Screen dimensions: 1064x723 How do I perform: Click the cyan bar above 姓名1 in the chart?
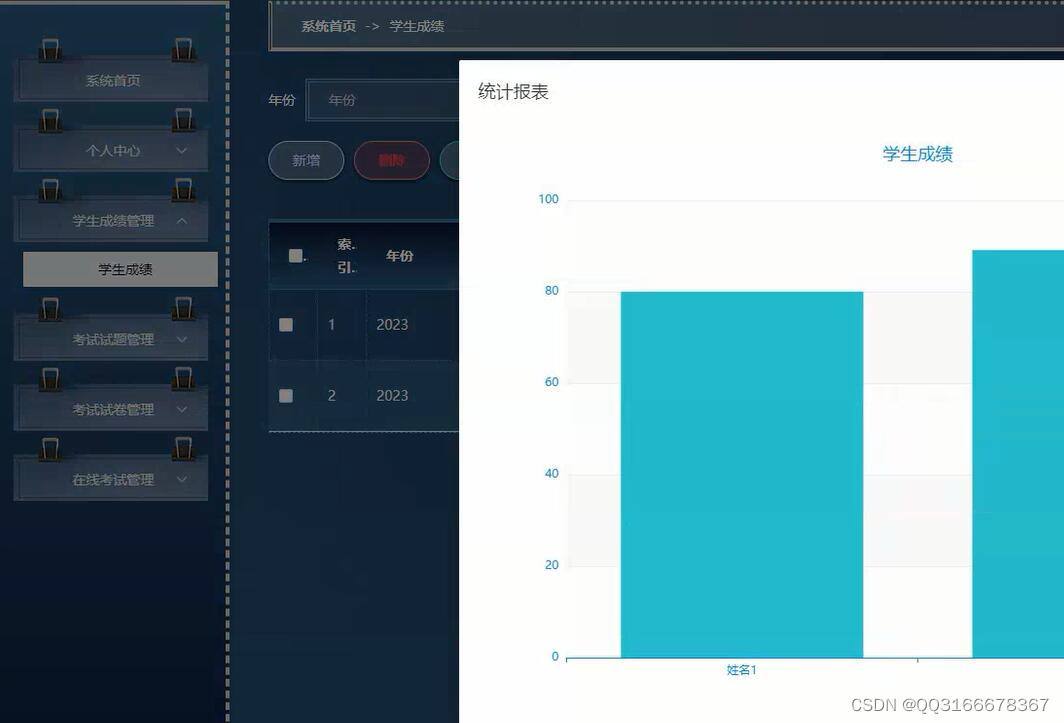coord(741,470)
